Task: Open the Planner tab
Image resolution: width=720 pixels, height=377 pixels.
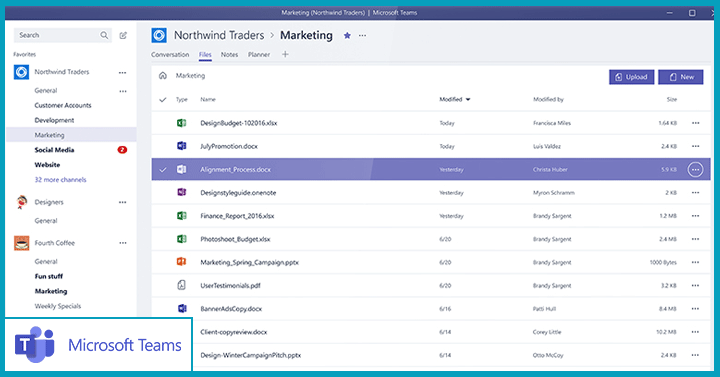Action: 259,55
